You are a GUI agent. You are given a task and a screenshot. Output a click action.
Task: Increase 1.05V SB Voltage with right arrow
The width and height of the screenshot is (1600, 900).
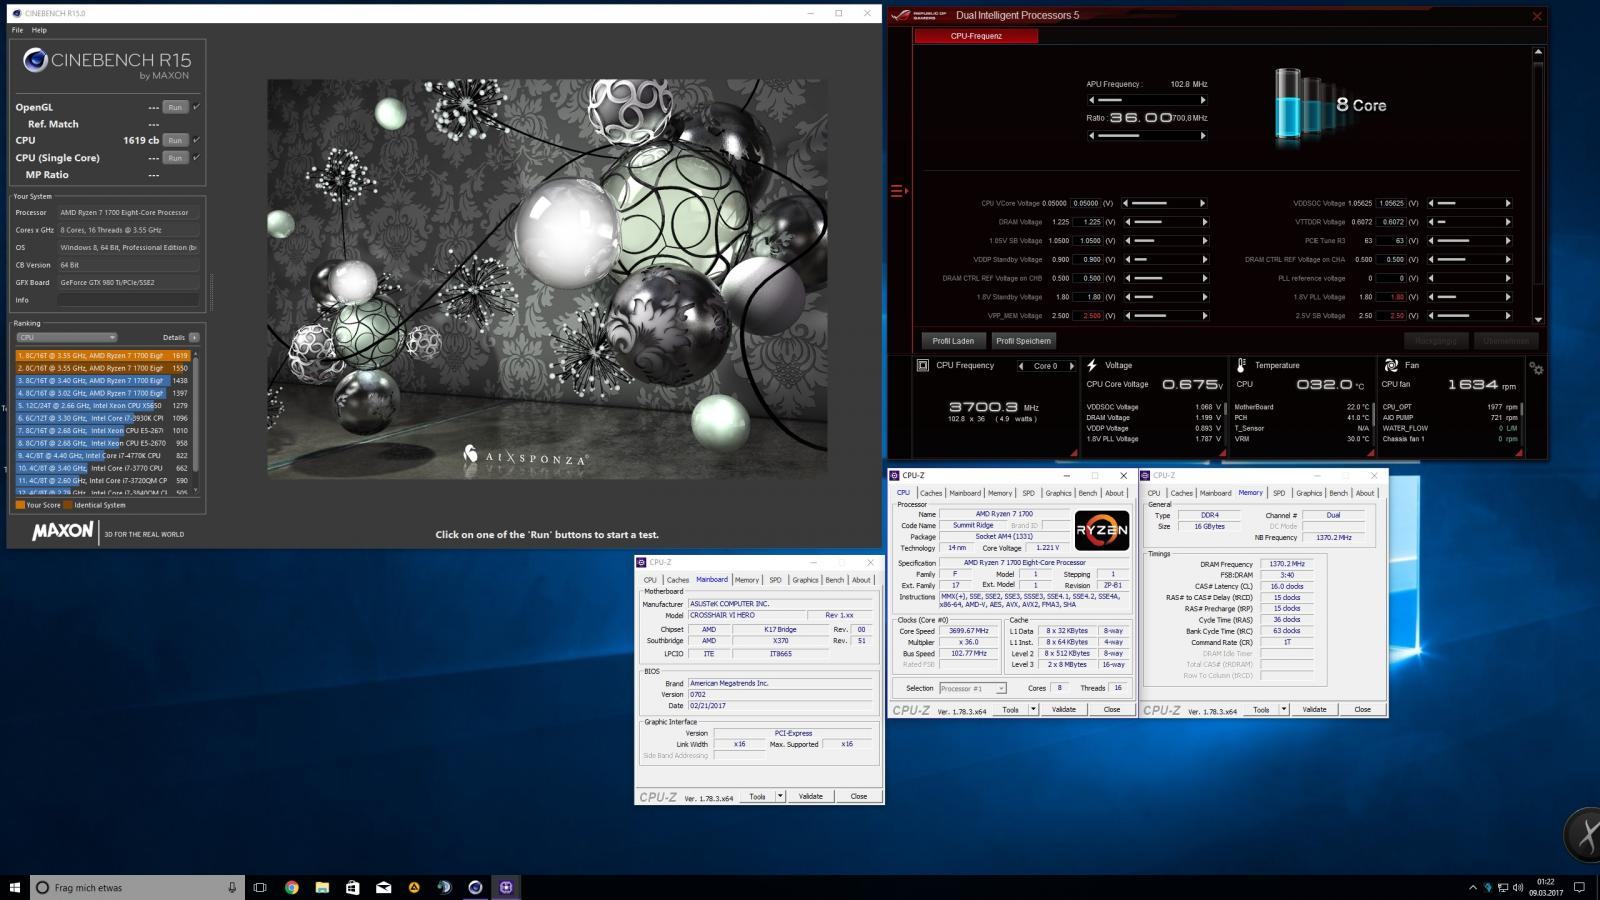(x=1204, y=241)
